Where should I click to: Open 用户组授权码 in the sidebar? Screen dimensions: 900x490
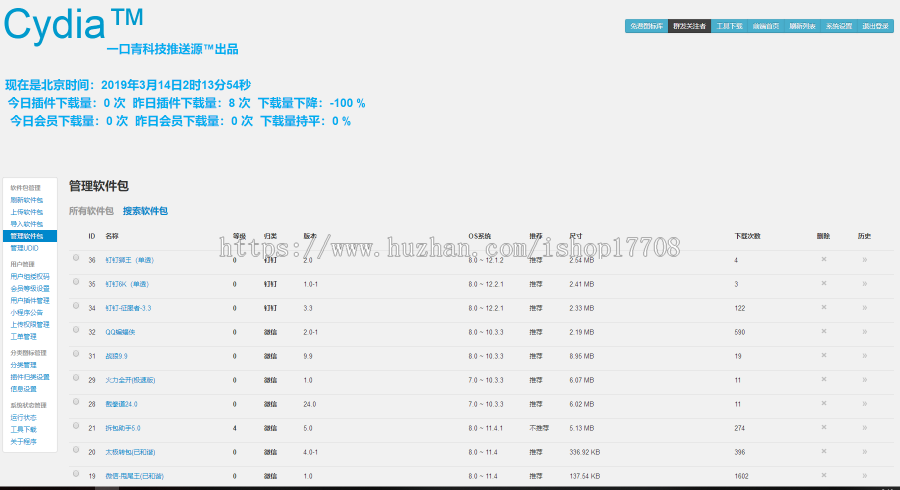[30, 277]
